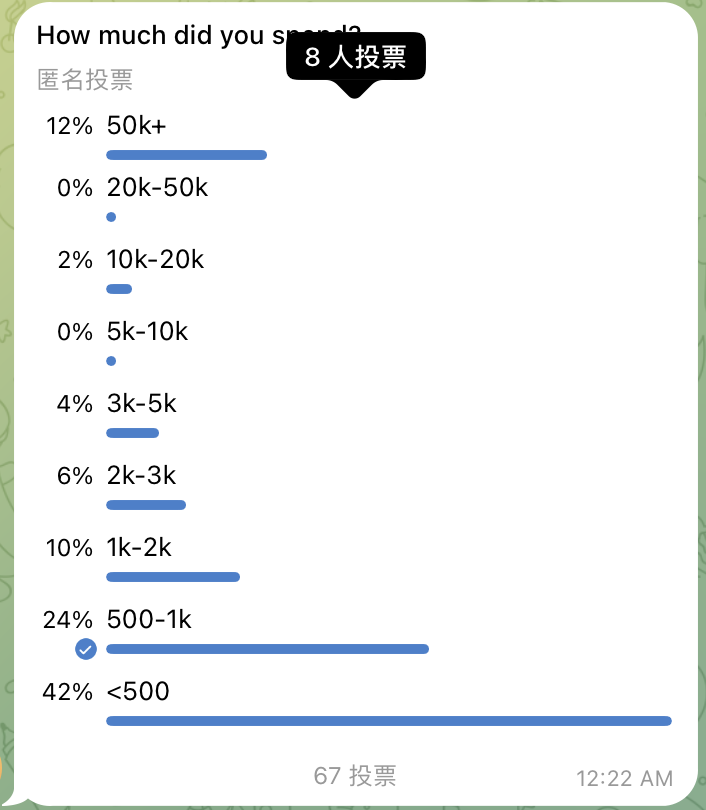706x810 pixels.
Task: Click the 500-1k result bar
Action: pos(267,649)
